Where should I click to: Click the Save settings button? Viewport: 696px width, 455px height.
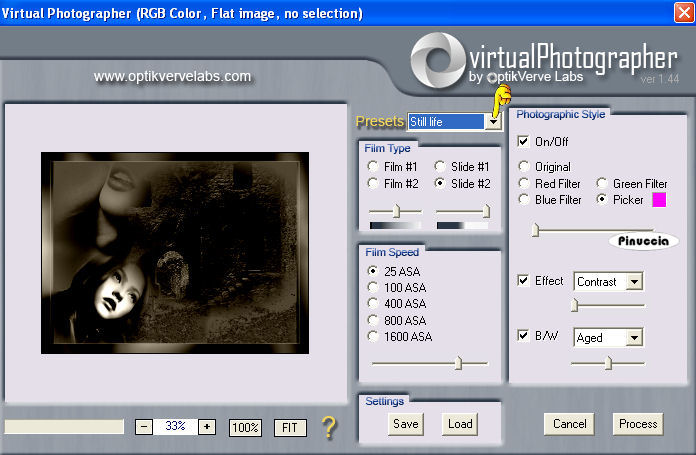pos(406,424)
